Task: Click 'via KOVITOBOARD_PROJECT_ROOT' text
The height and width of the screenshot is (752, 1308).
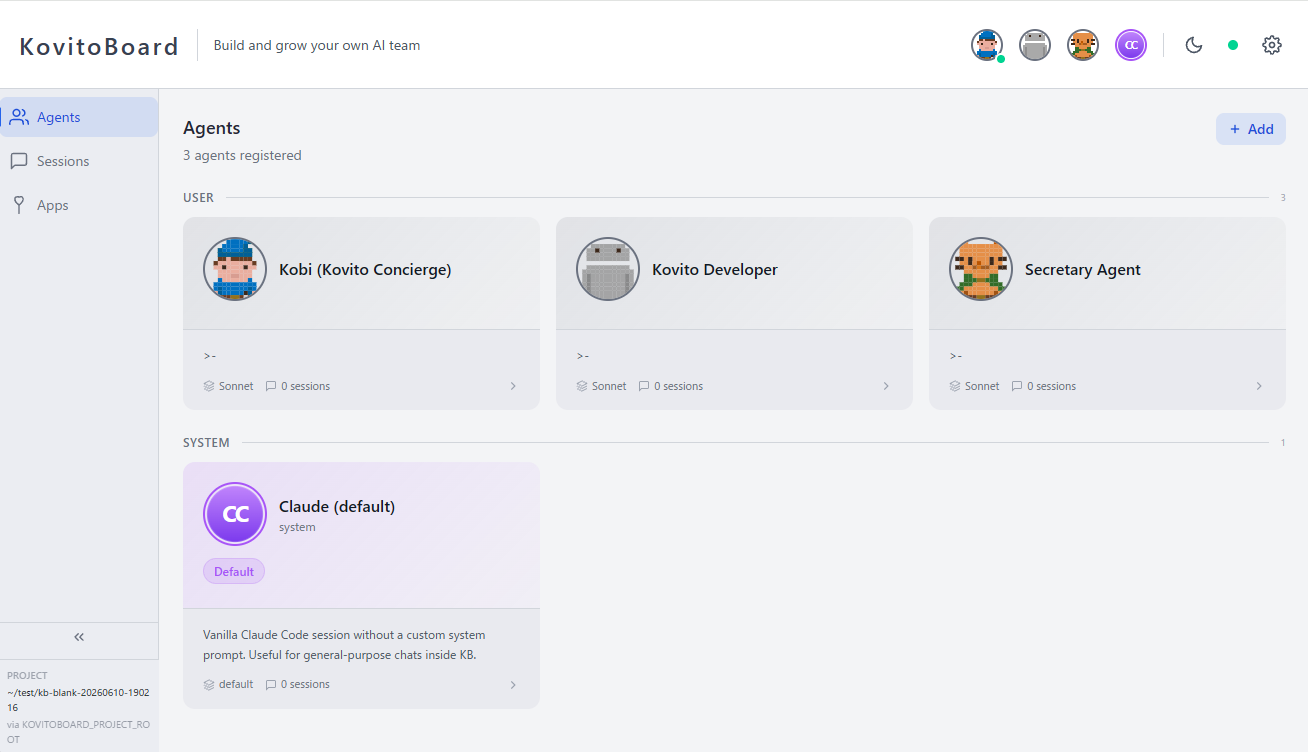Action: pos(78,732)
